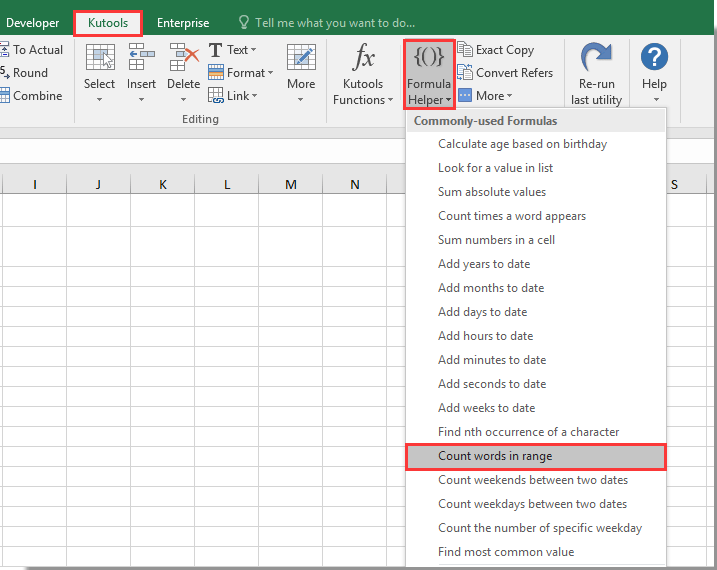Choose Count weekends between two dates

(x=536, y=480)
